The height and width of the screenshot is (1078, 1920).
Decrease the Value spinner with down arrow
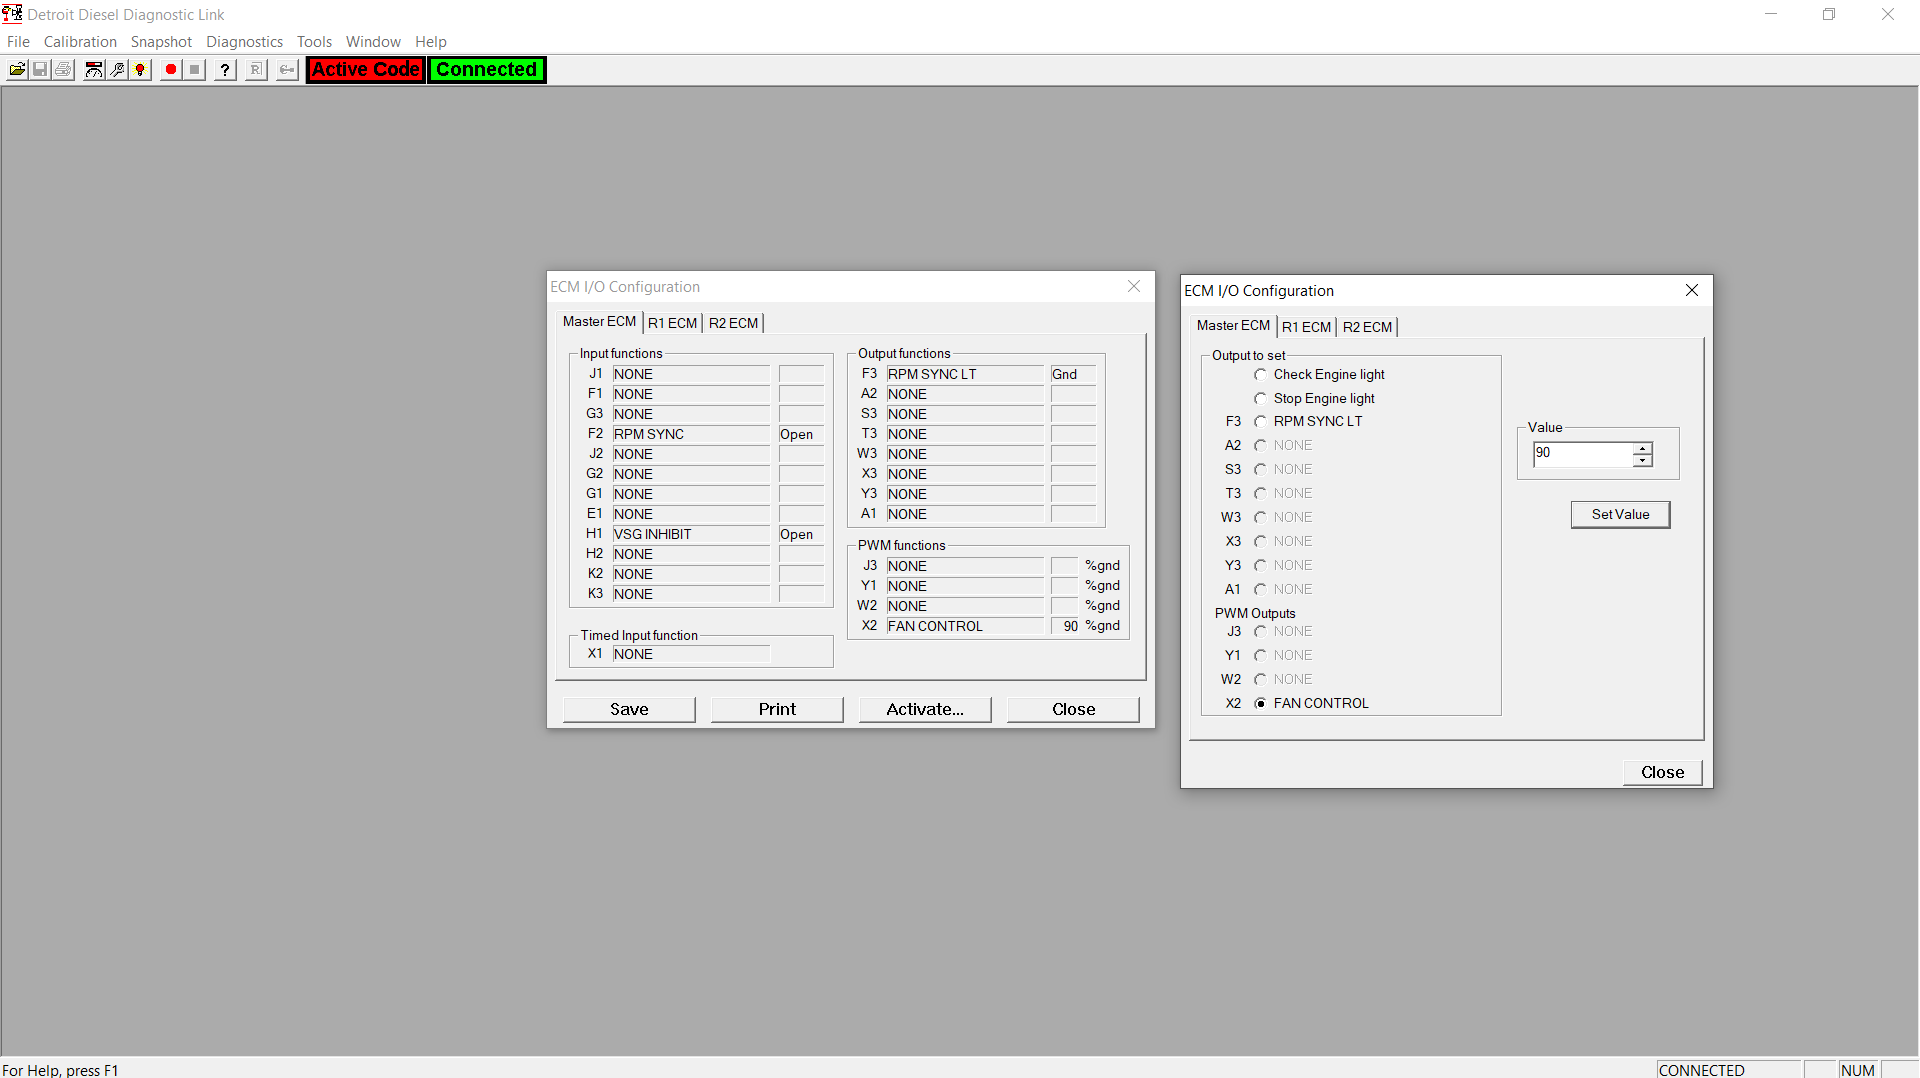tap(1642, 461)
